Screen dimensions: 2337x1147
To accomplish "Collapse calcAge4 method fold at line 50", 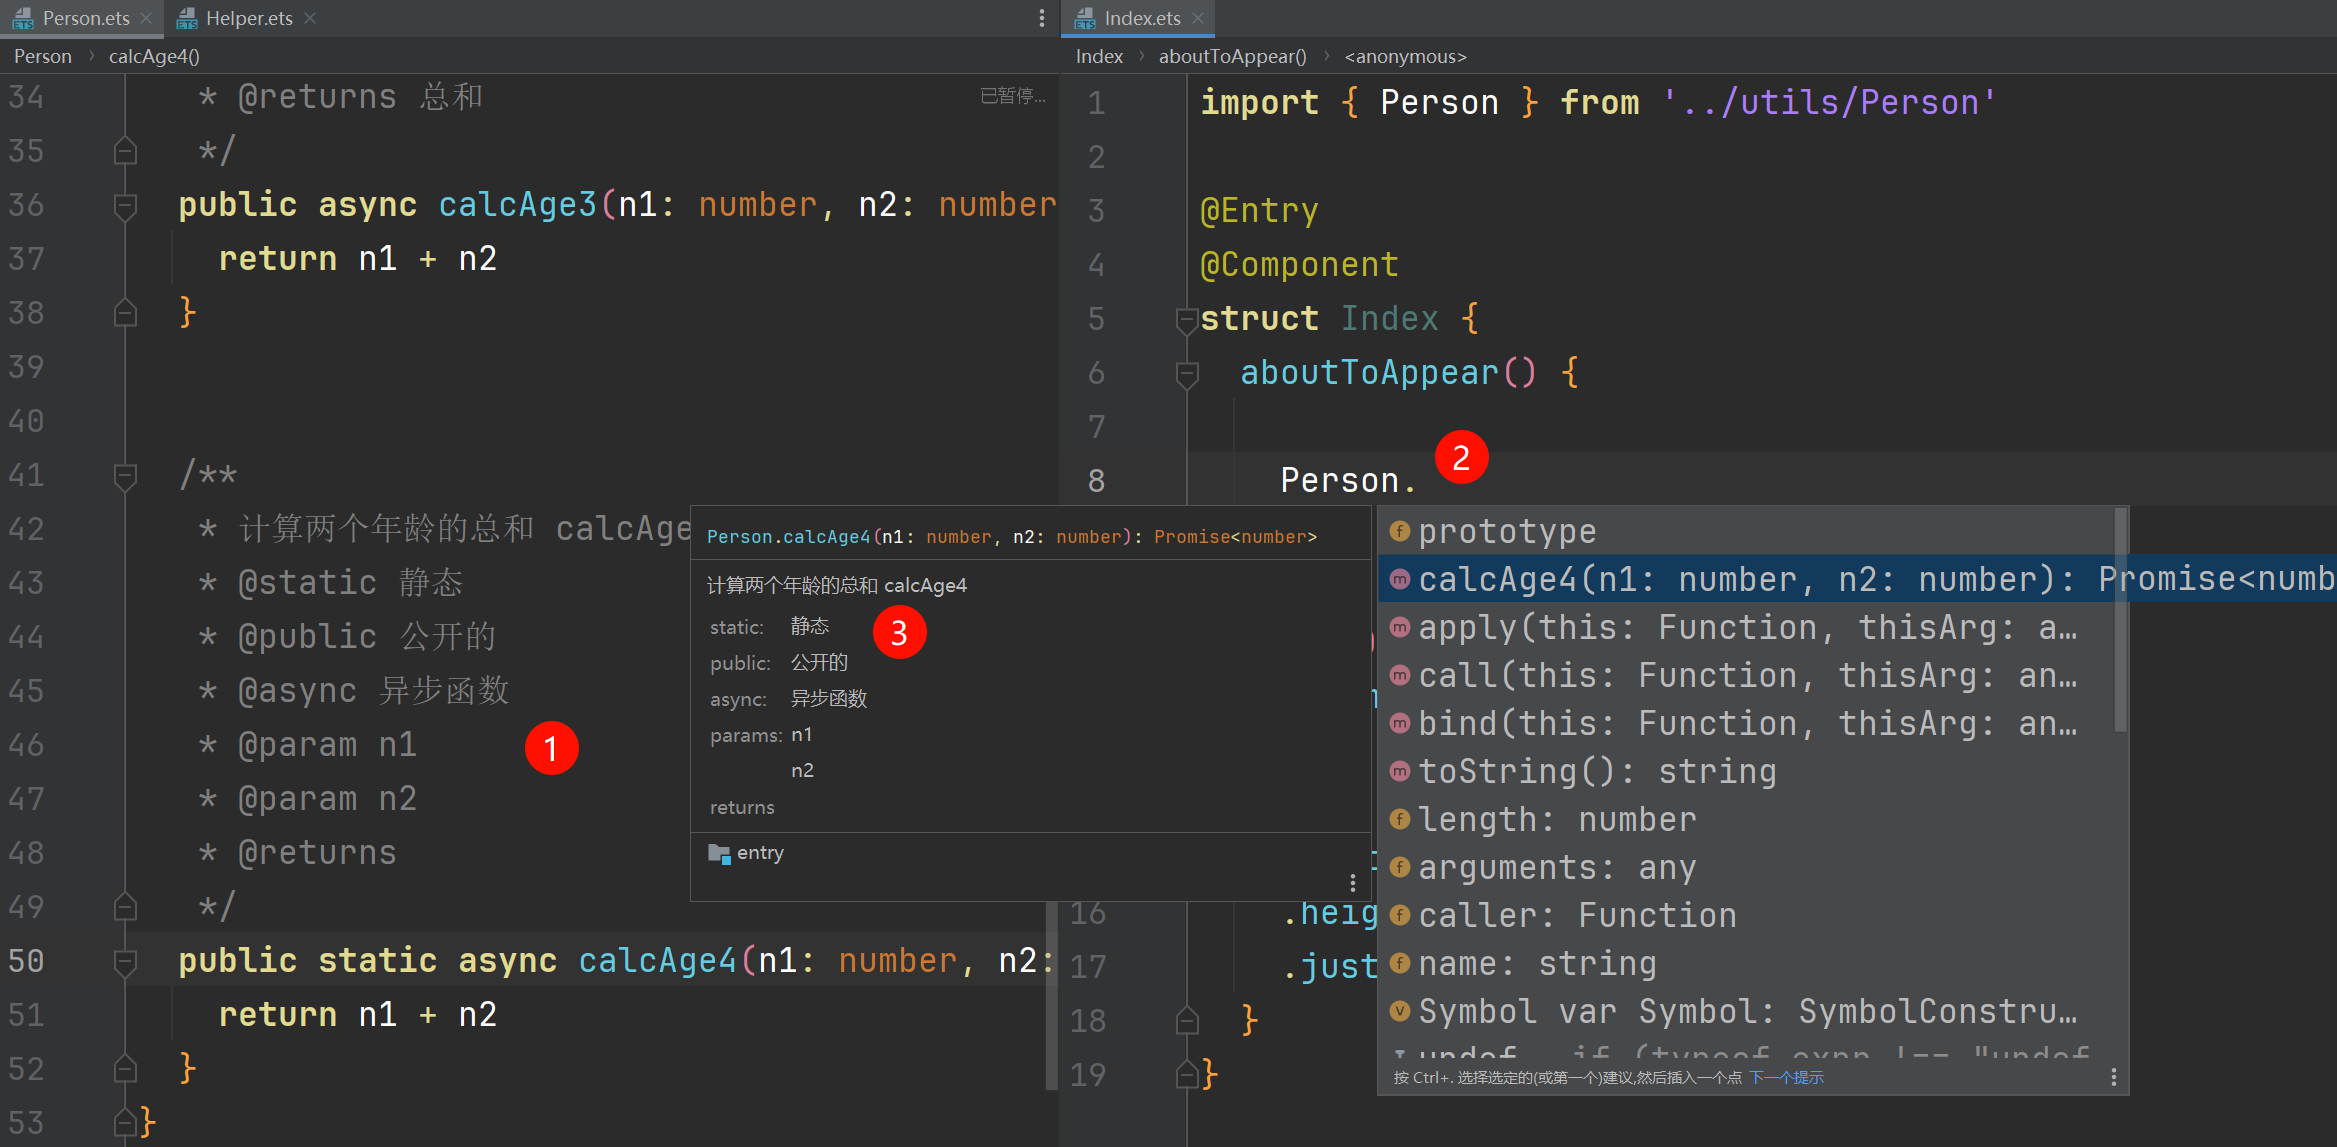I will (125, 962).
